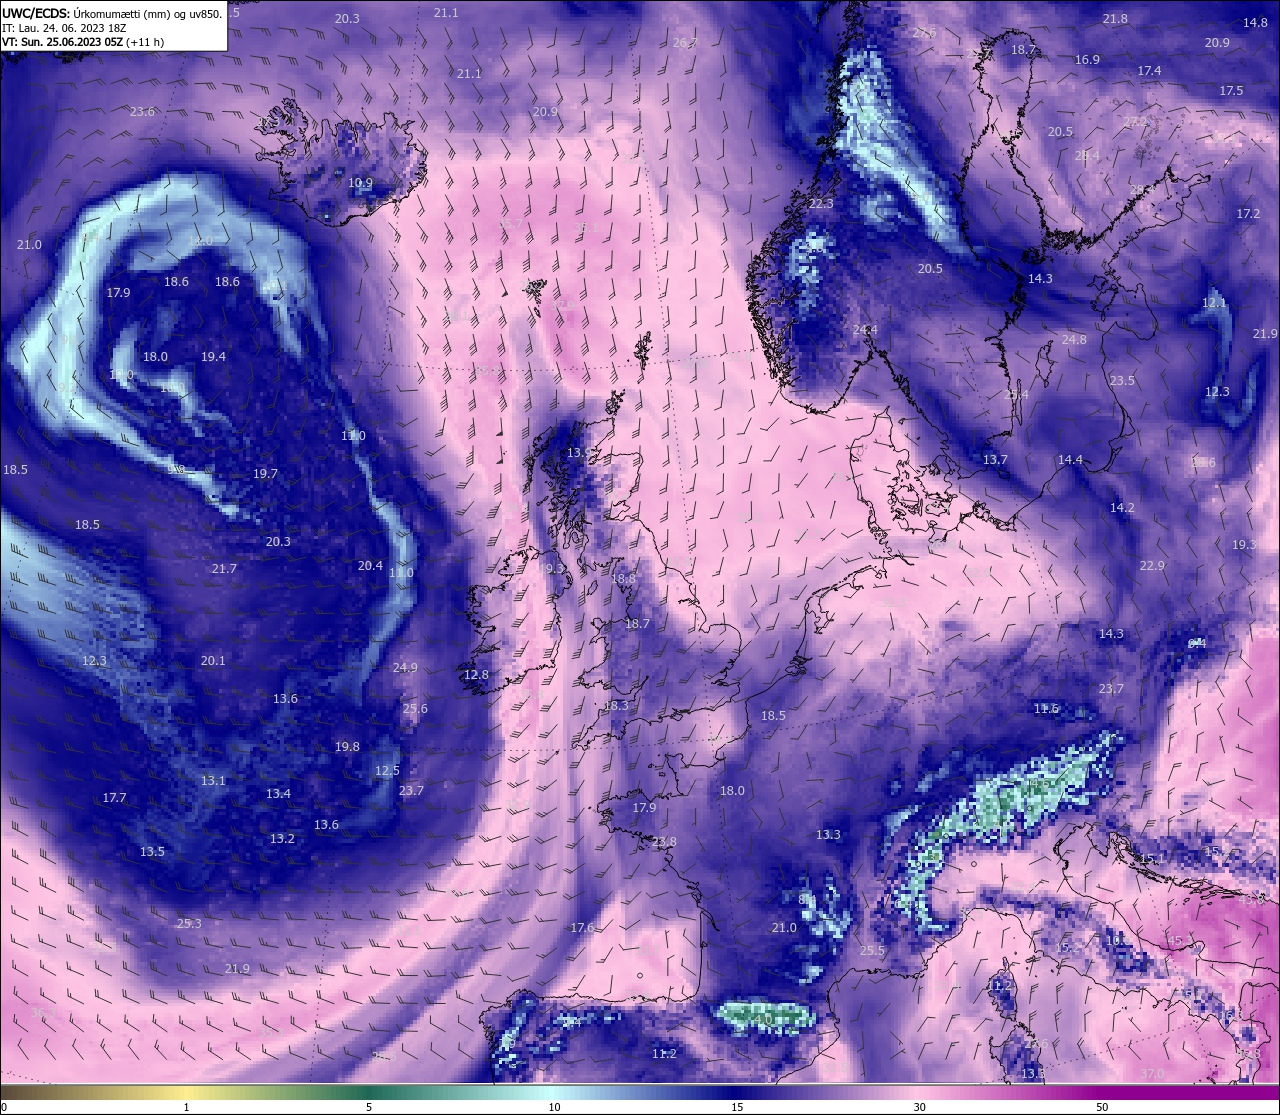Pick the 24.9 value label

tap(405, 668)
